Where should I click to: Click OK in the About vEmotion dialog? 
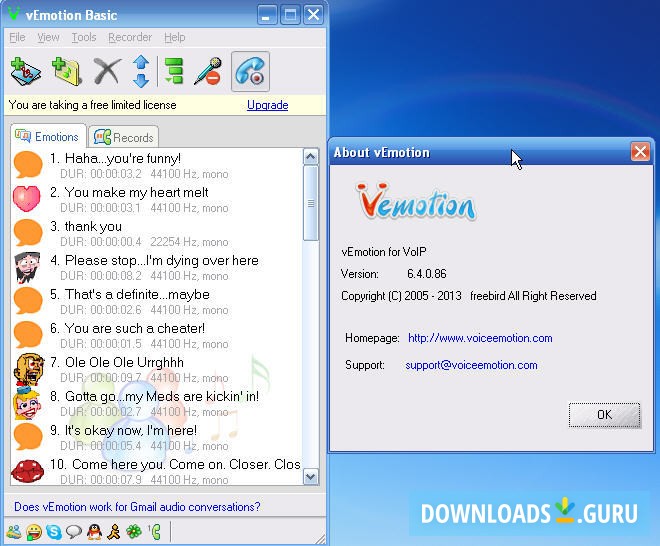coord(604,415)
